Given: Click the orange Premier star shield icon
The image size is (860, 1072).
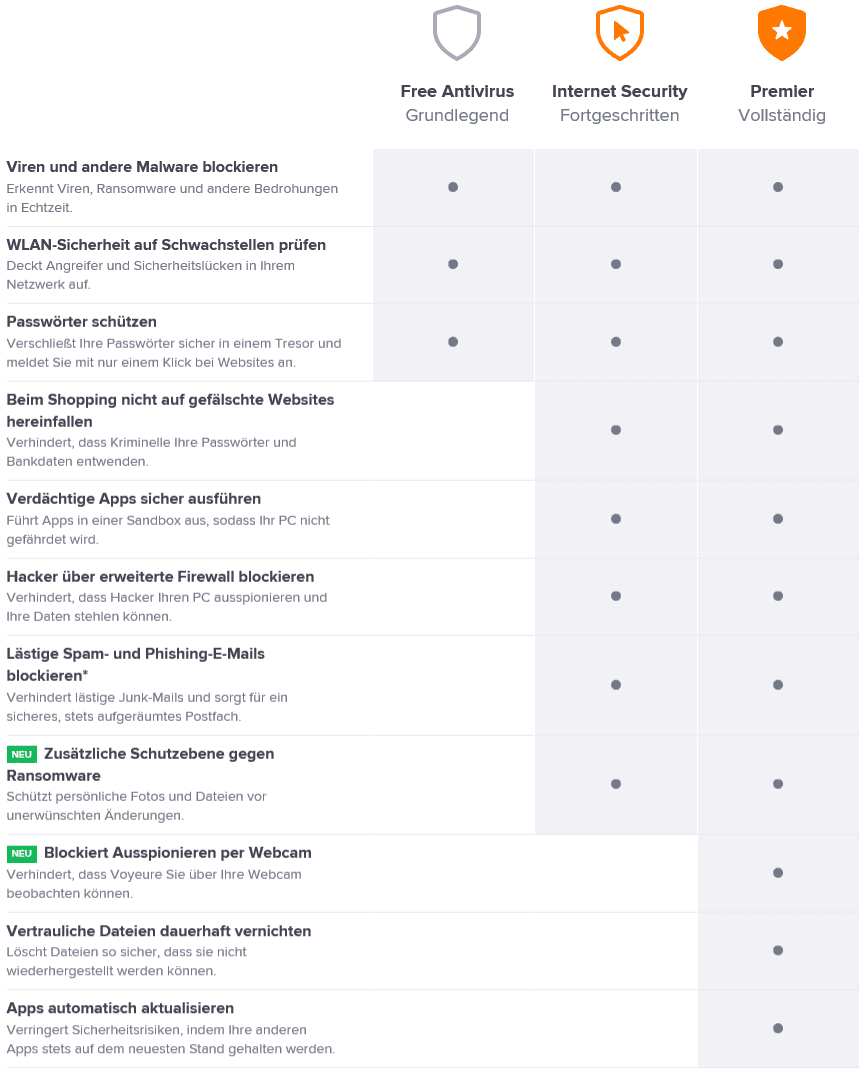Looking at the screenshot, I should pyautogui.click(x=782, y=33).
